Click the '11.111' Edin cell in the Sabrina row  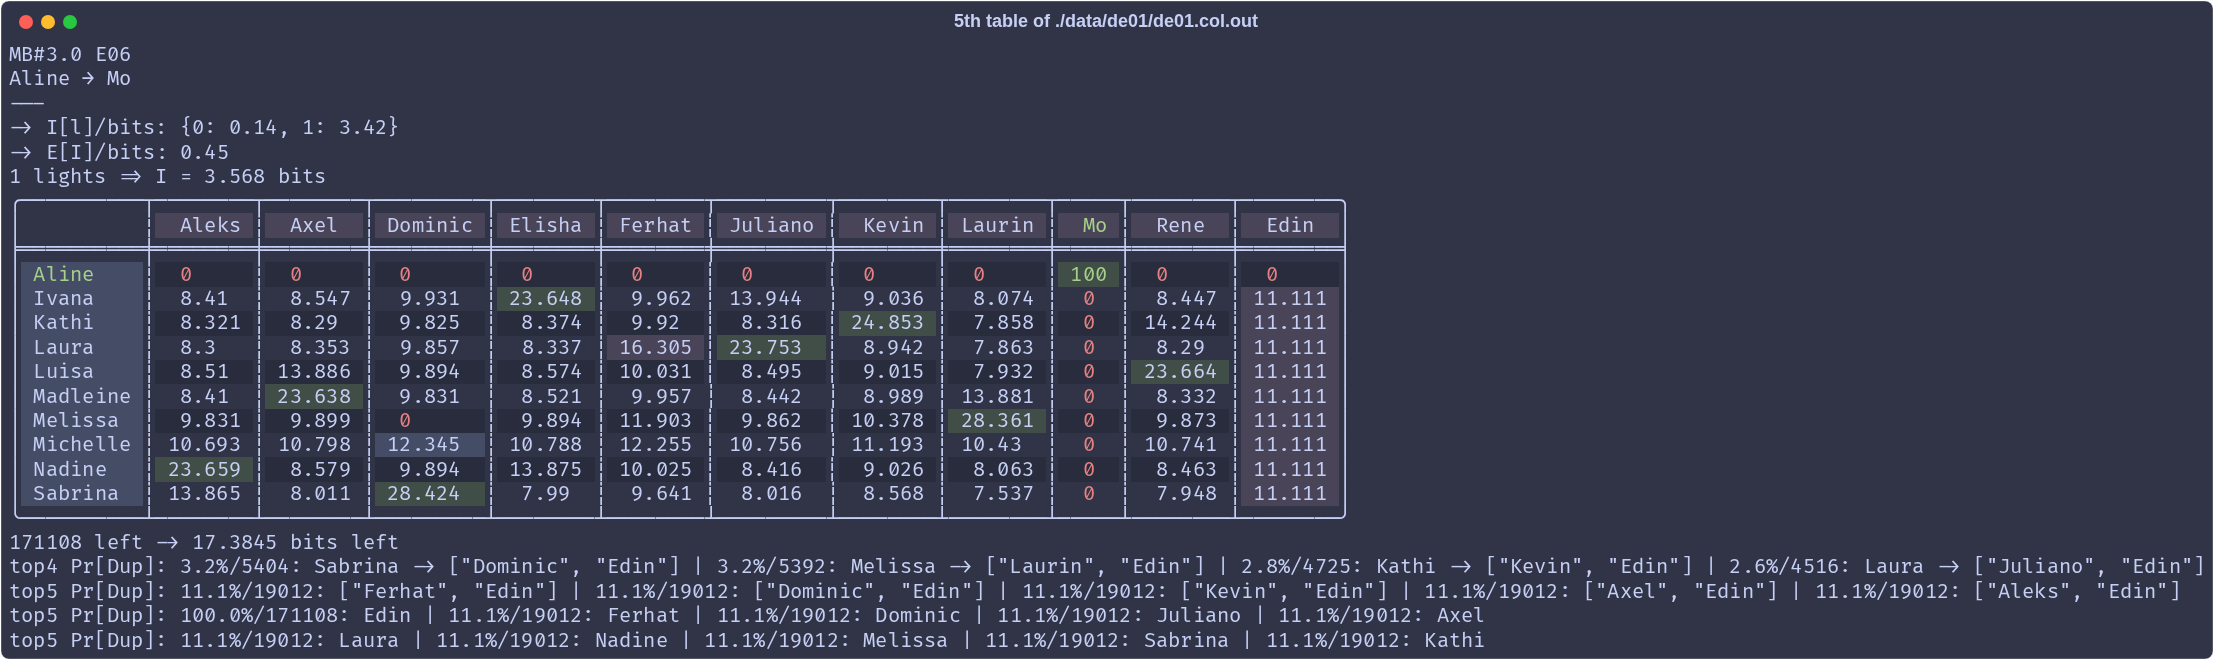tap(1290, 493)
